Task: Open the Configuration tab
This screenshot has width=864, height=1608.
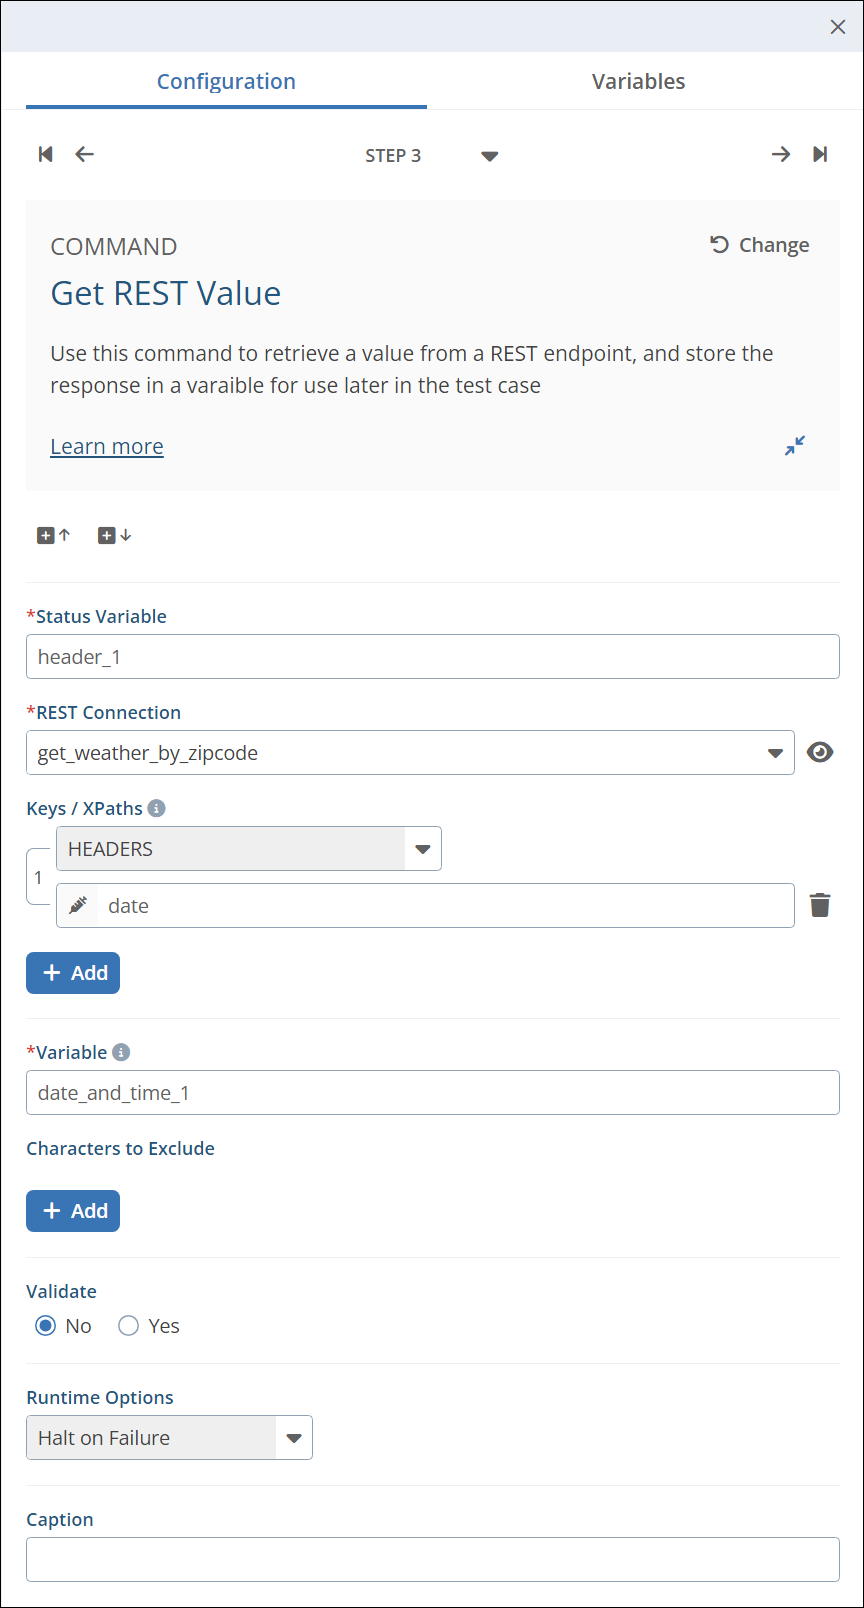Action: click(x=226, y=82)
